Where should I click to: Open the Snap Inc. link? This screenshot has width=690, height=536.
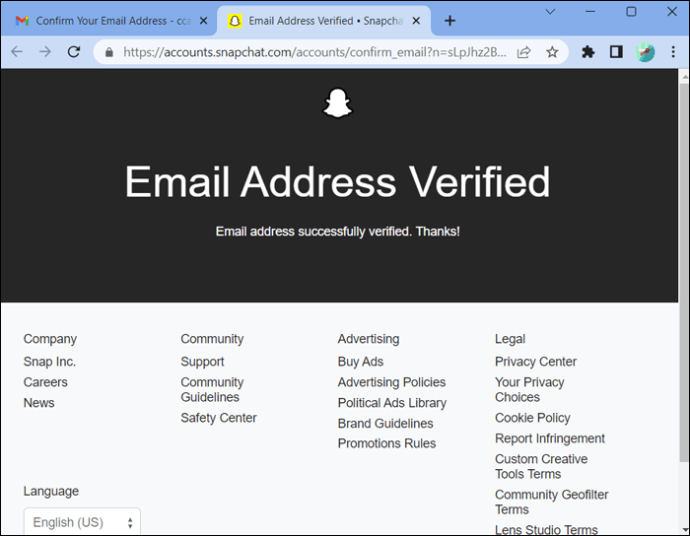coord(49,362)
